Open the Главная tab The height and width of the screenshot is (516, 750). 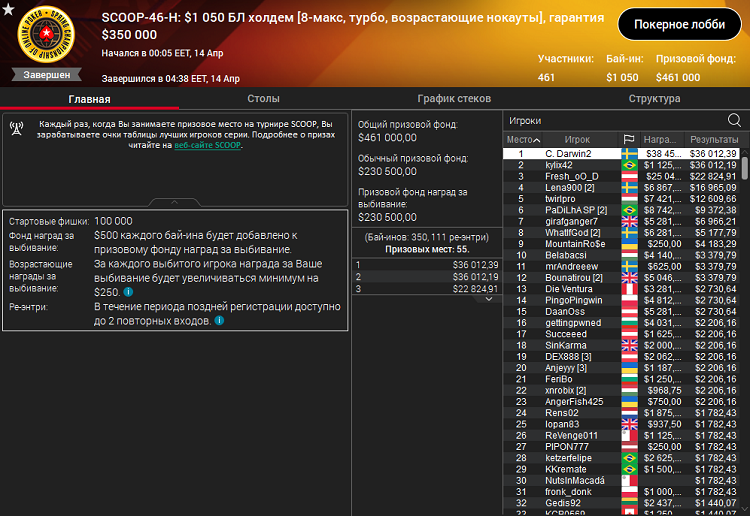pyautogui.click(x=89, y=99)
